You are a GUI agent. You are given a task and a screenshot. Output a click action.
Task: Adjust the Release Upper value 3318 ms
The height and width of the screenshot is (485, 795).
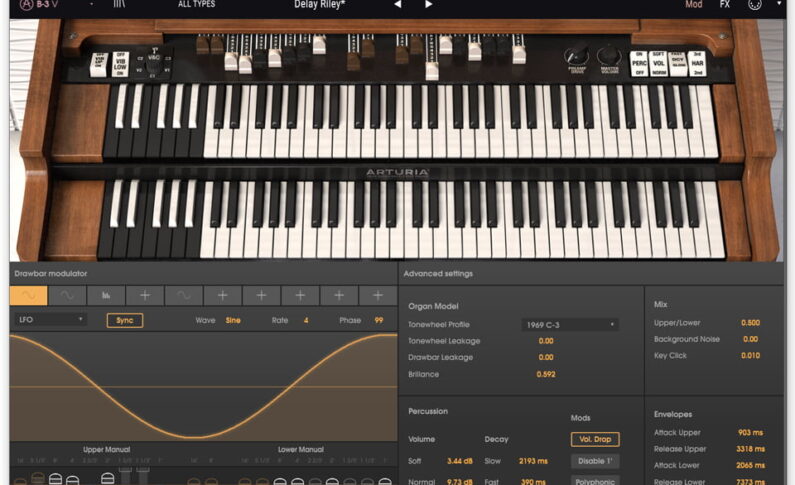750,449
